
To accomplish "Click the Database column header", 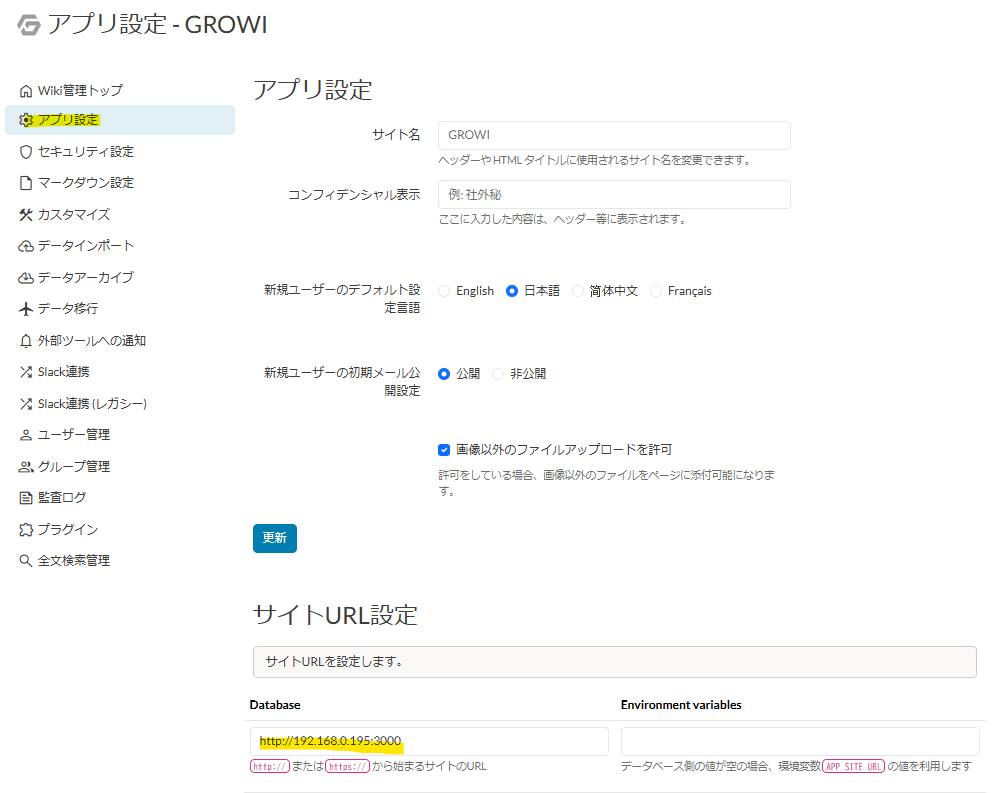I will click(x=275, y=705).
